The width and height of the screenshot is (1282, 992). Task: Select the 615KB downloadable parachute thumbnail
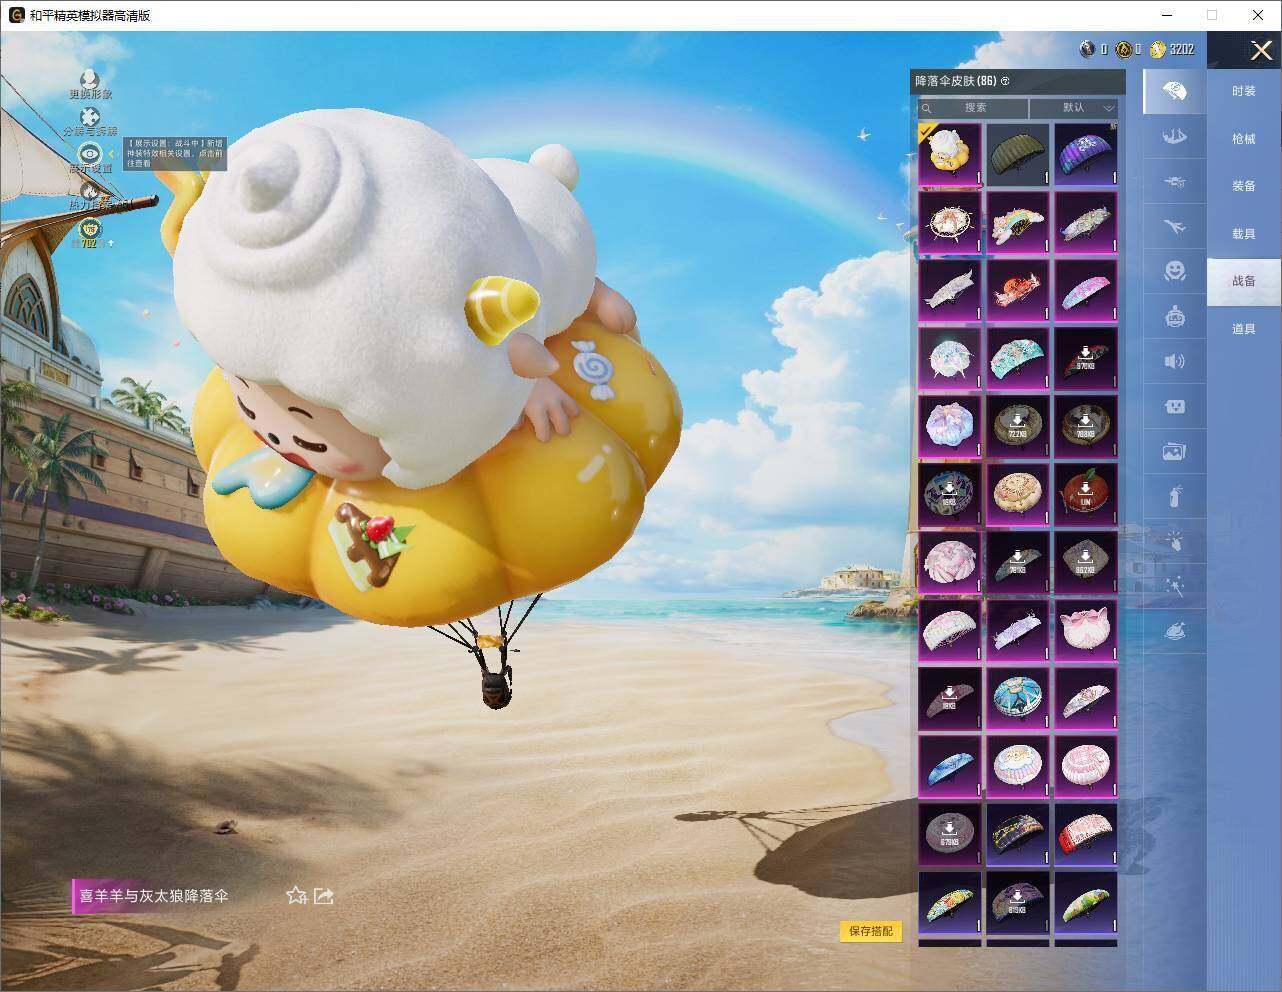point(1018,902)
